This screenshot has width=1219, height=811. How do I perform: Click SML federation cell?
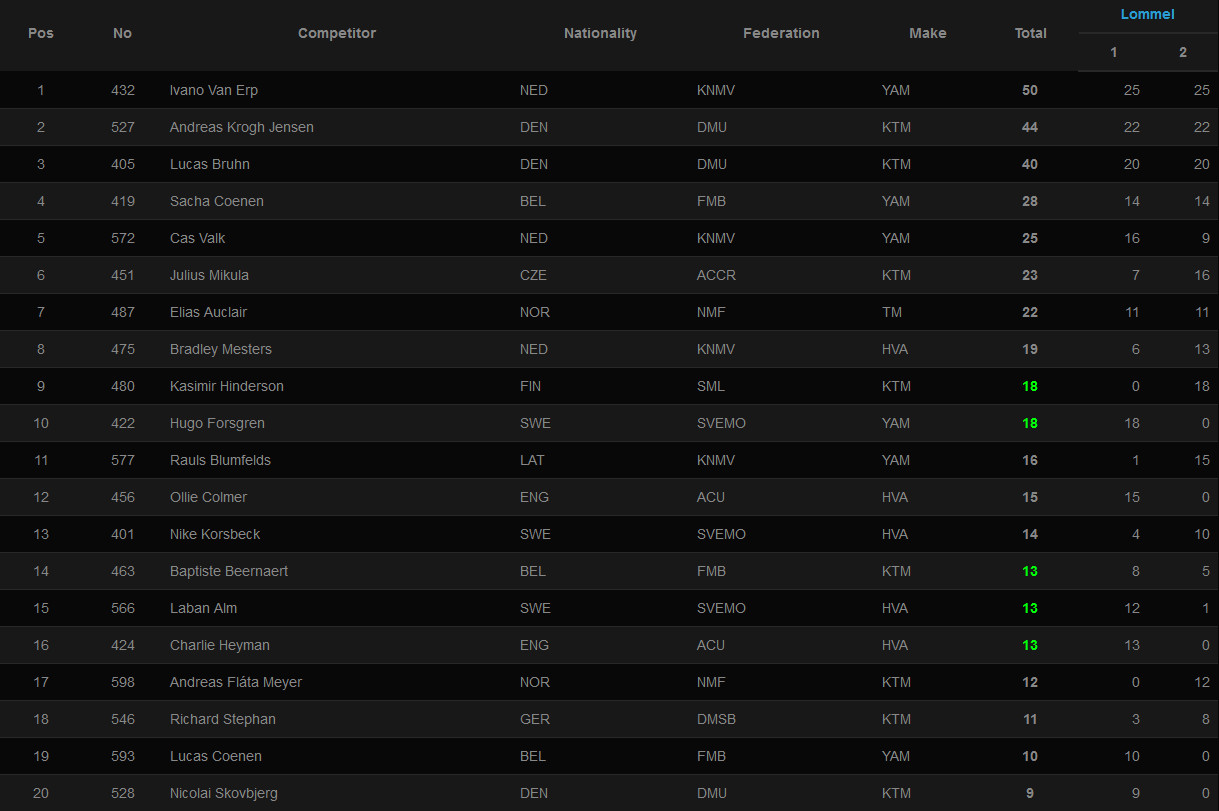(711, 386)
